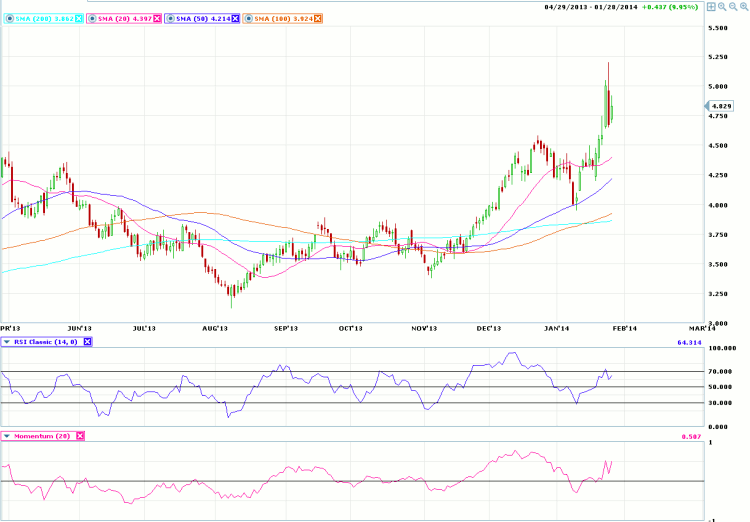Viewport: 750px width, 522px height.
Task: Close the SMA (50) overlay
Action: click(x=236, y=19)
